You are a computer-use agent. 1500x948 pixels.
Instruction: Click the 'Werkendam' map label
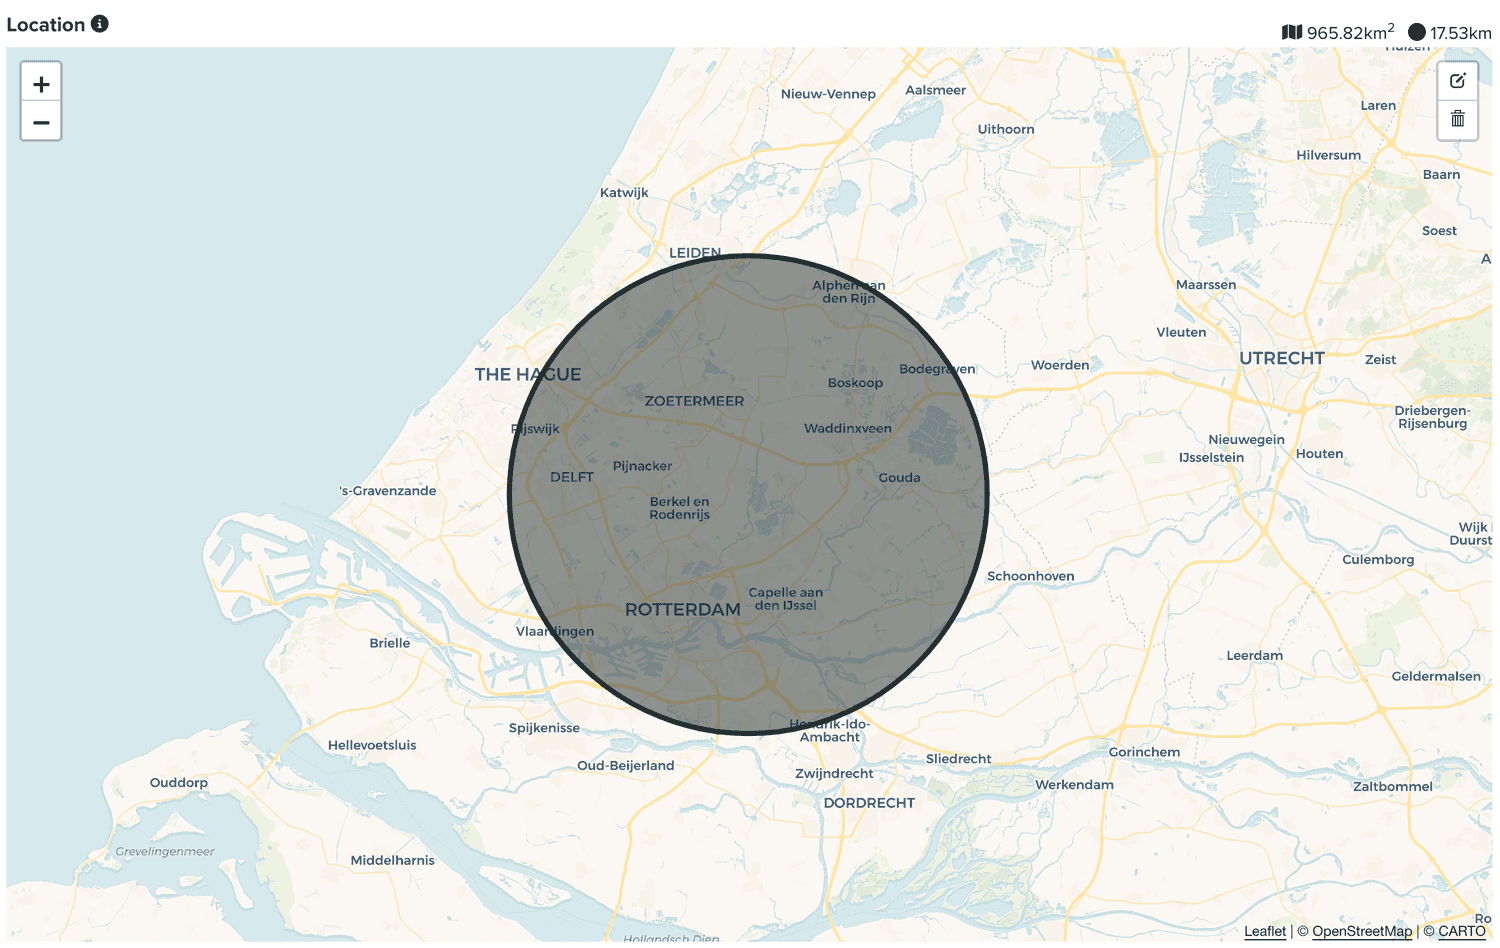(1074, 785)
